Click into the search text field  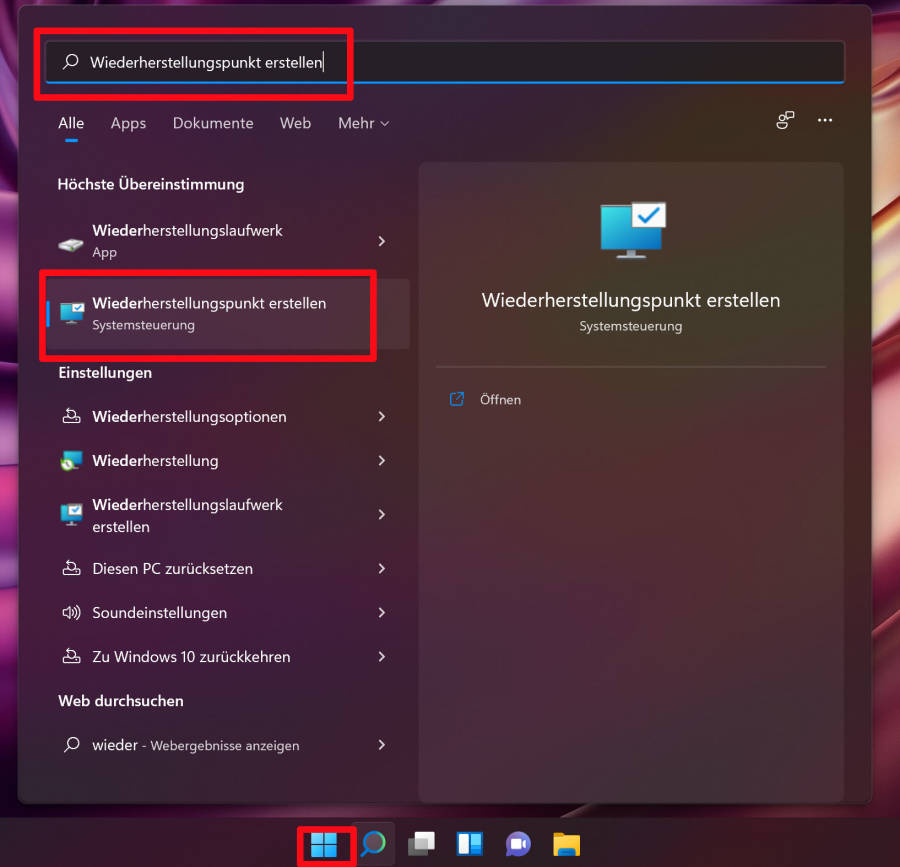[x=450, y=62]
